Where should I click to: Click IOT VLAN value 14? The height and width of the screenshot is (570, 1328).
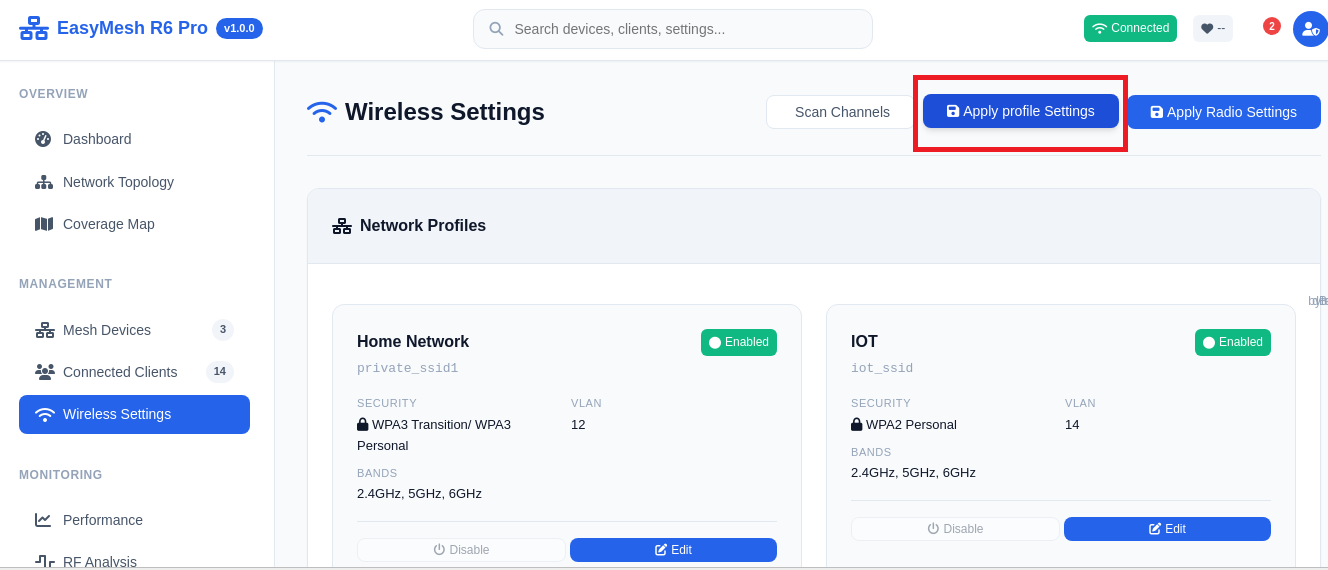(x=1072, y=424)
